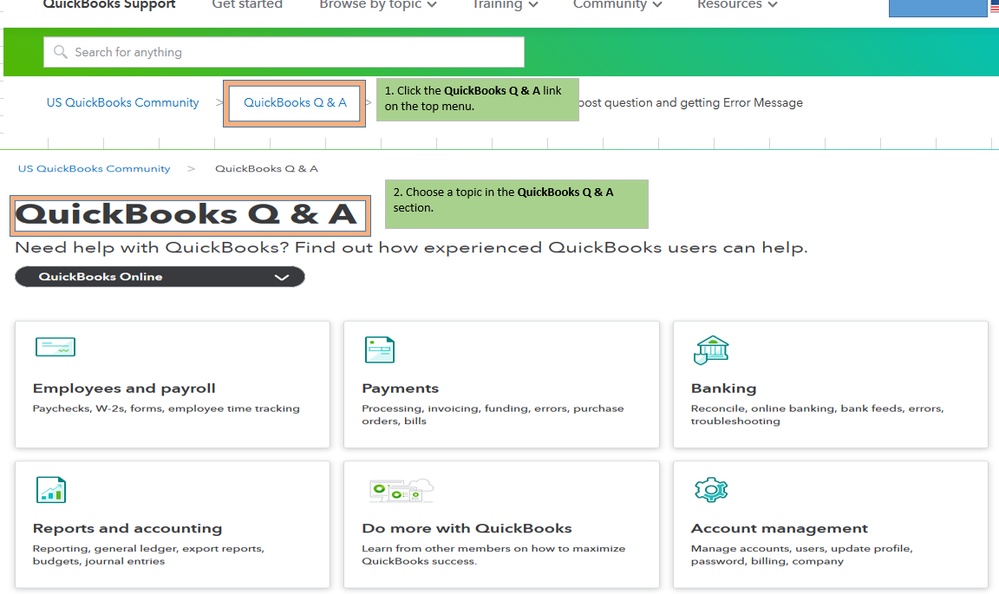Click the 'Need help with QuickBooks?' subtitle text
This screenshot has height=594, width=999.
(x=411, y=248)
